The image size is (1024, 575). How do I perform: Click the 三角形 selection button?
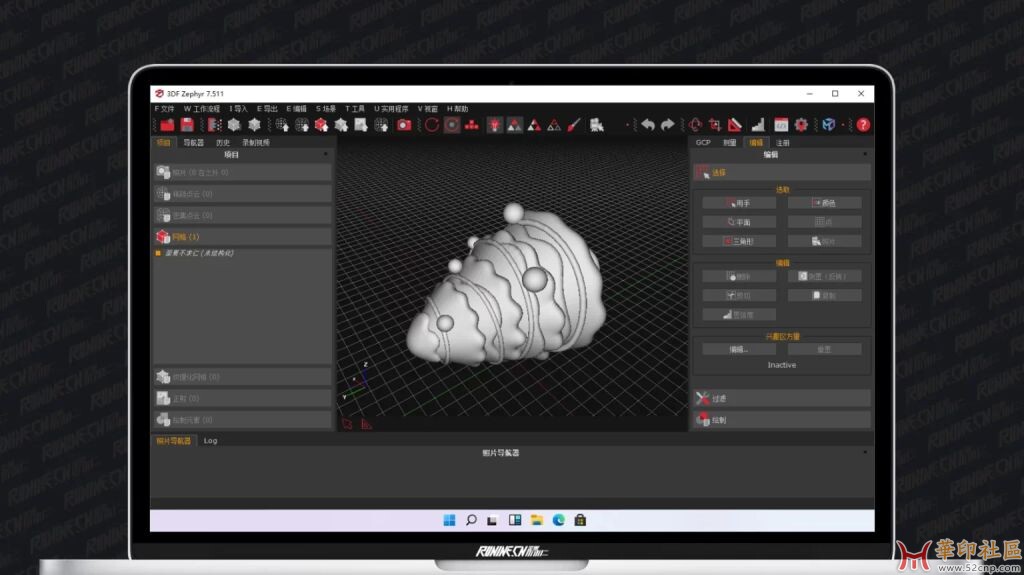coord(739,241)
